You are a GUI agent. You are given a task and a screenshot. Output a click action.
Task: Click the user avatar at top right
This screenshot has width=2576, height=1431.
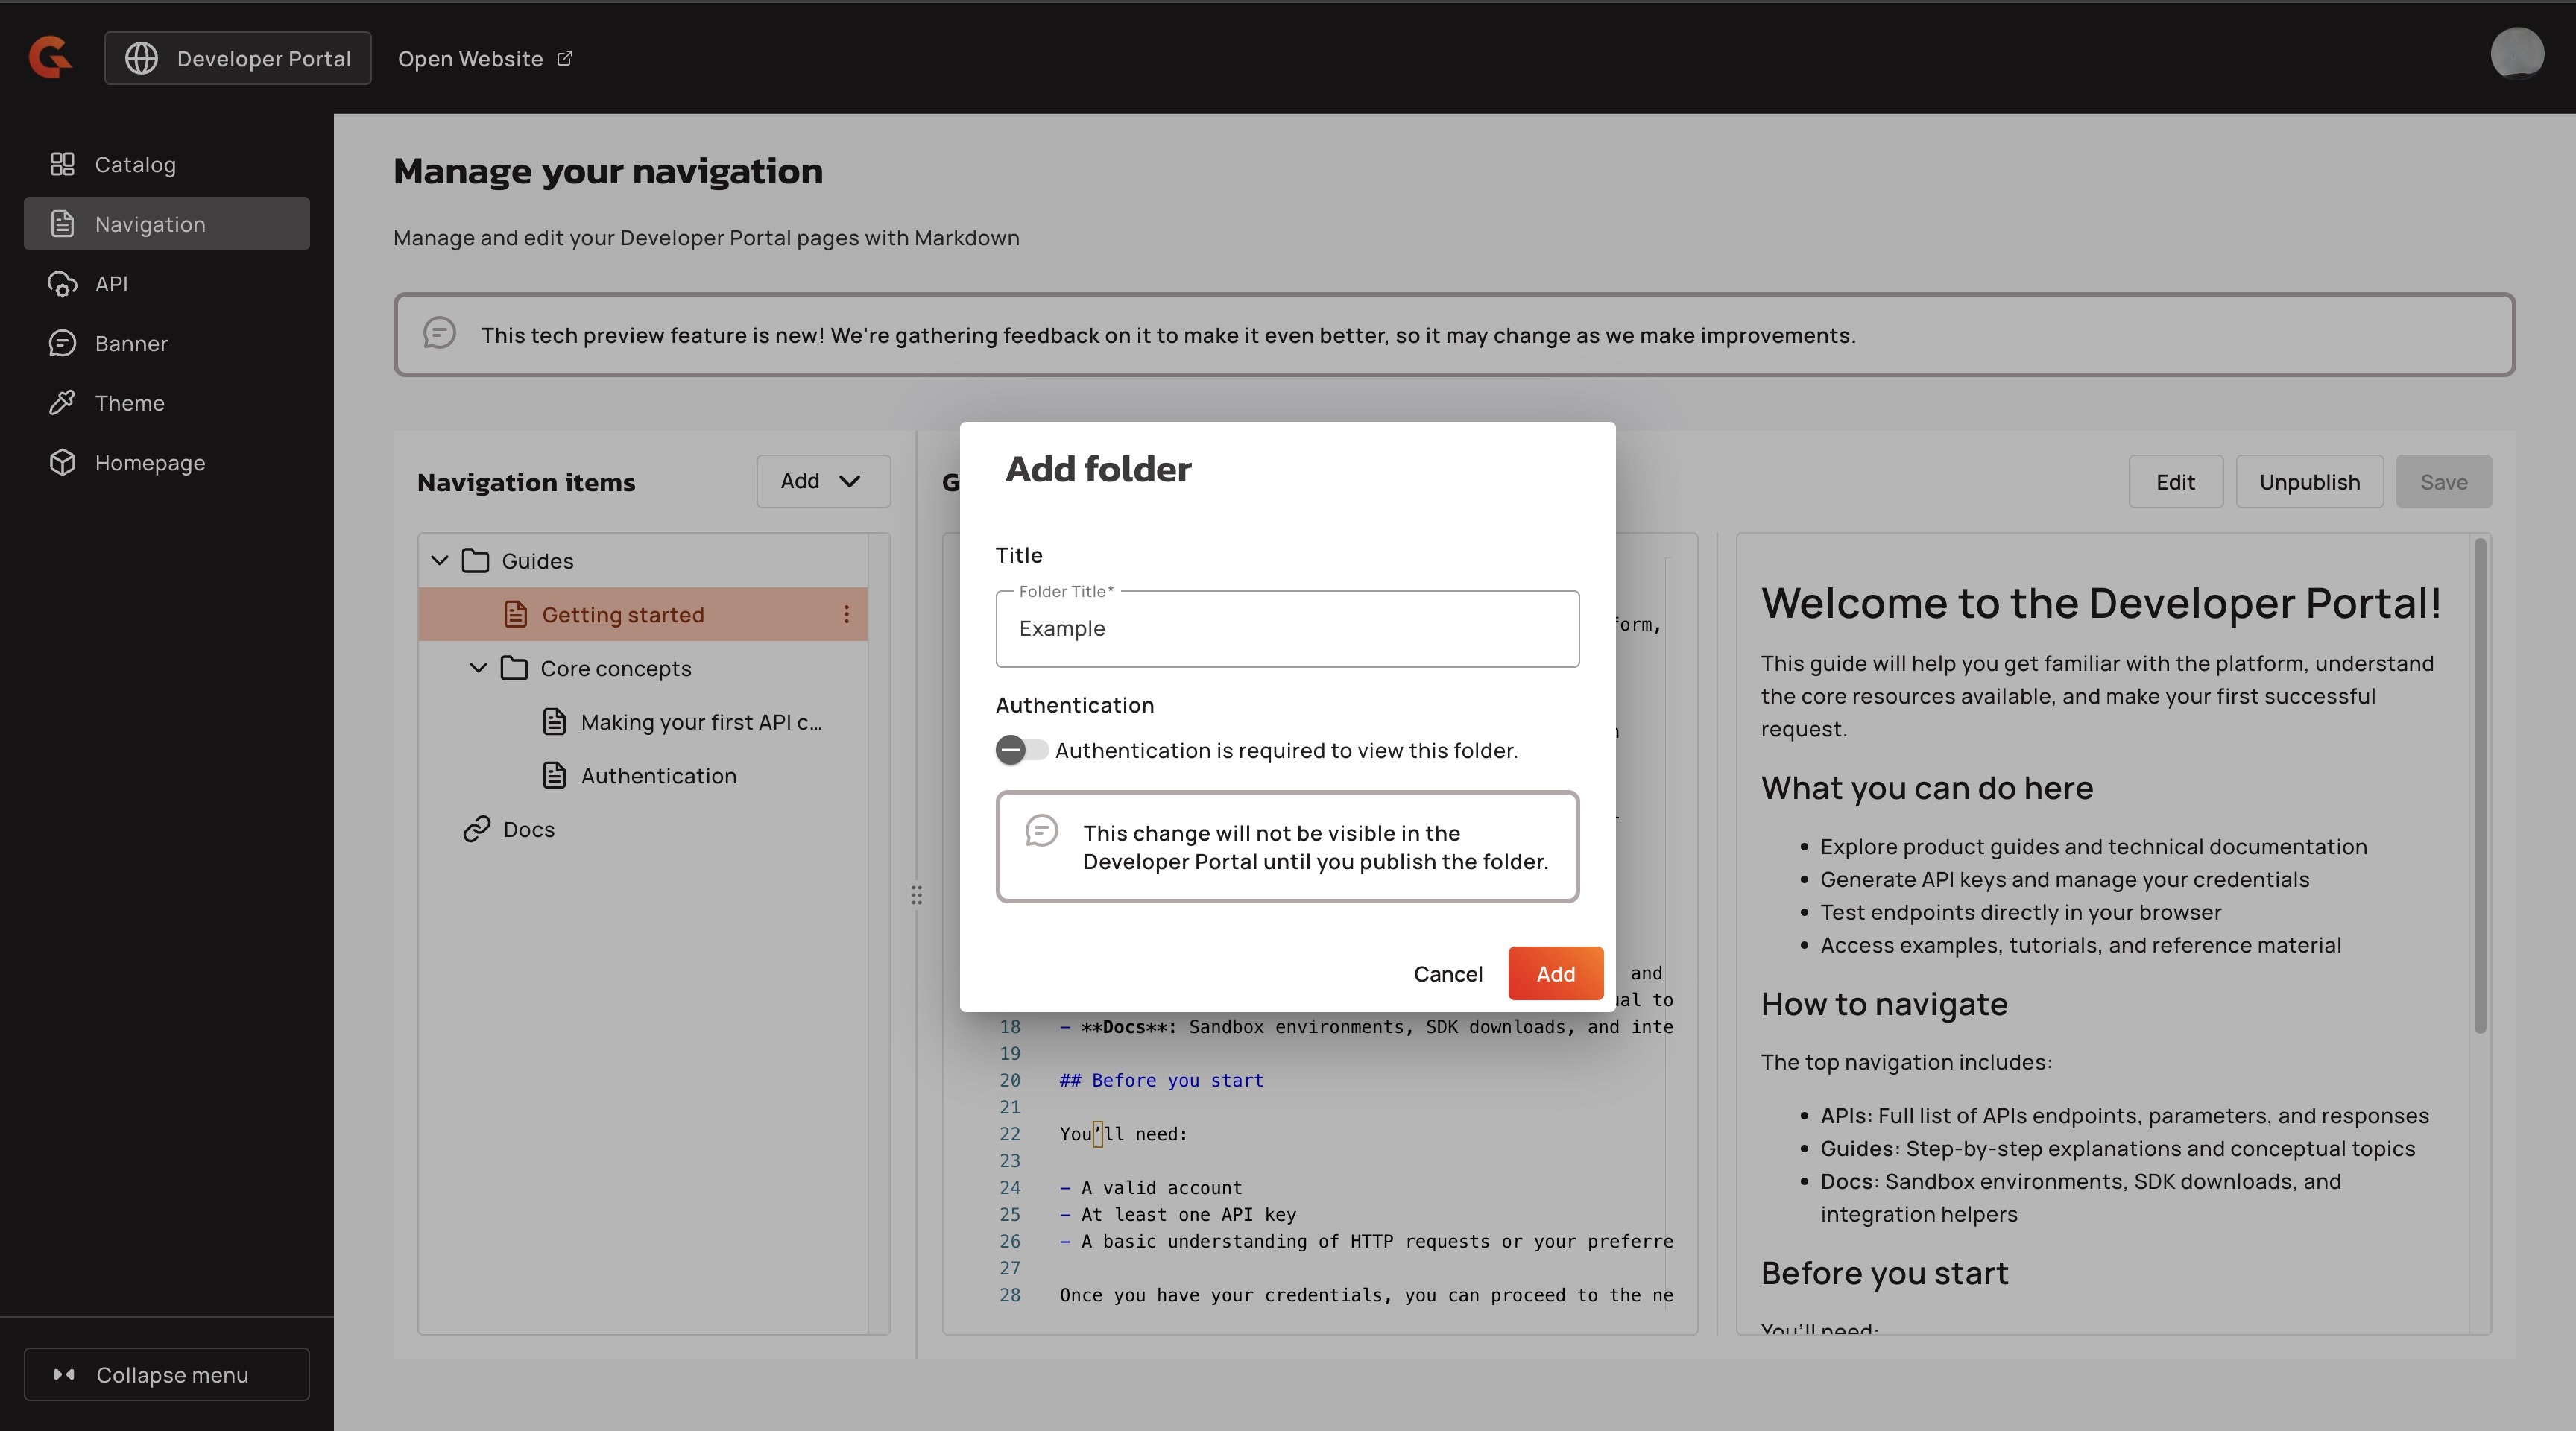point(2516,54)
